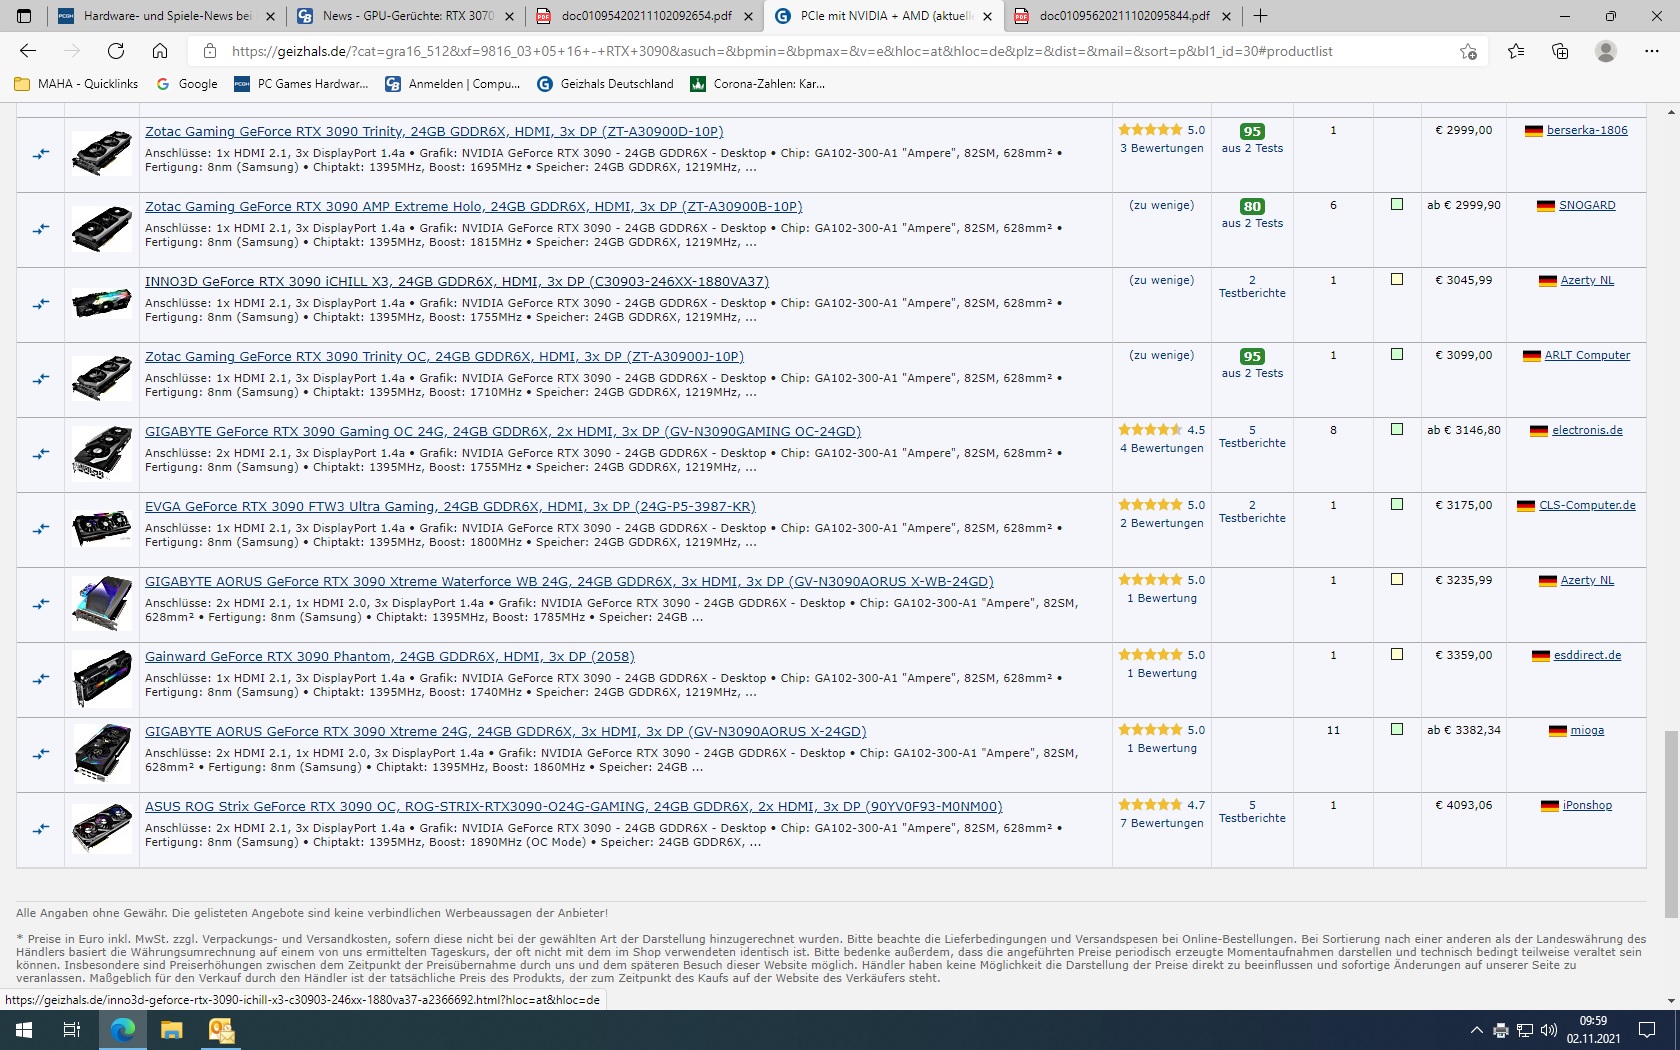1680x1050 pixels.
Task: Tick the checkbox for Zotac Trinity OC
Action: click(x=1397, y=355)
